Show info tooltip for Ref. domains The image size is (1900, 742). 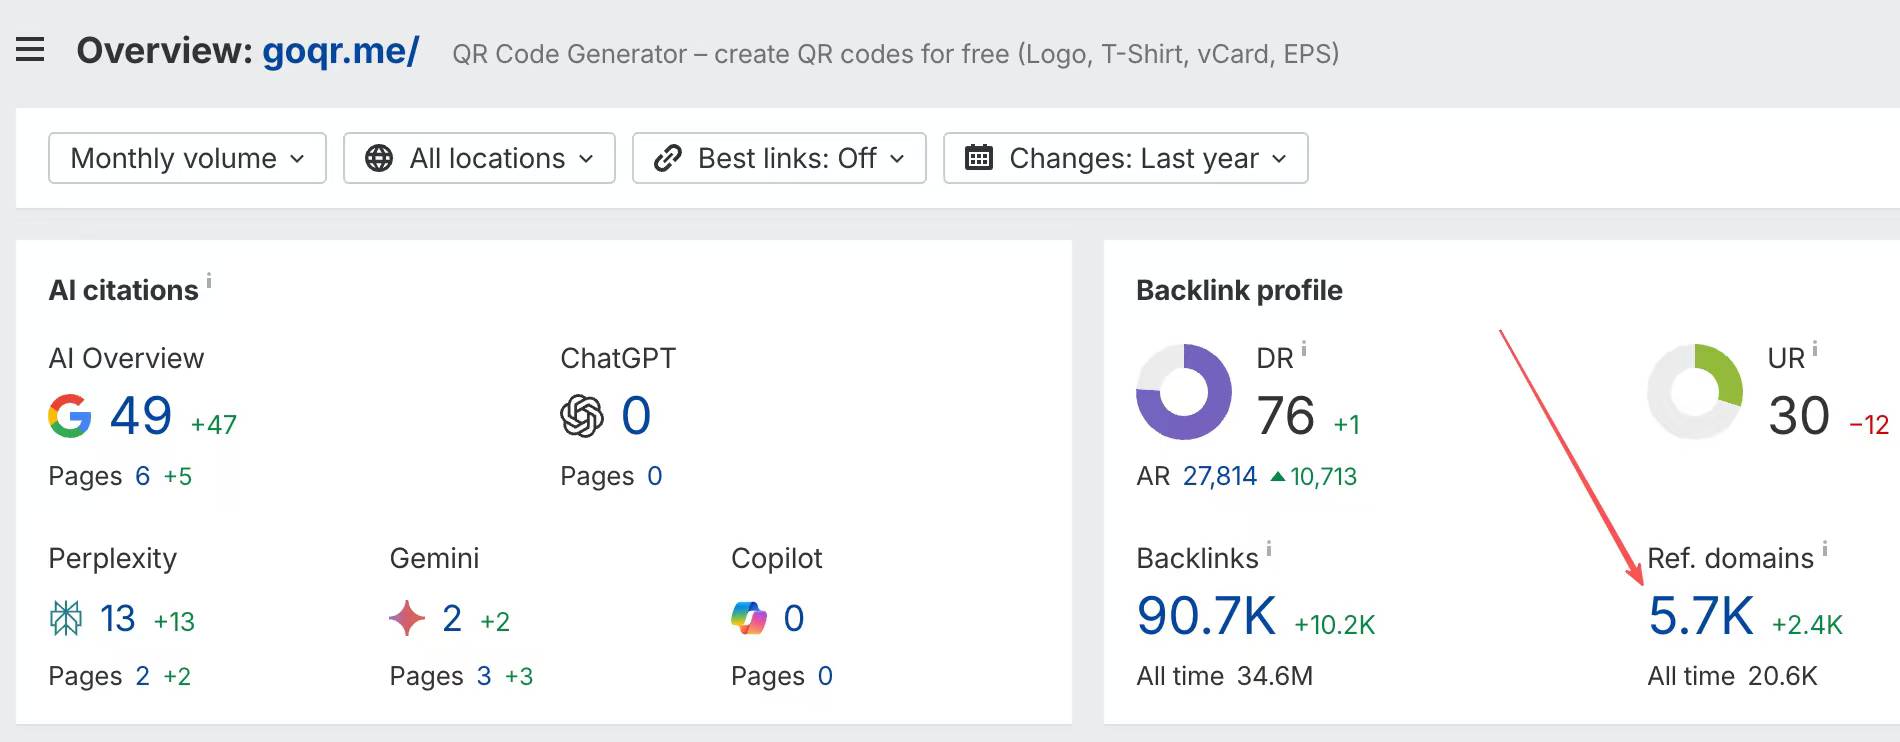pyautogui.click(x=1825, y=548)
